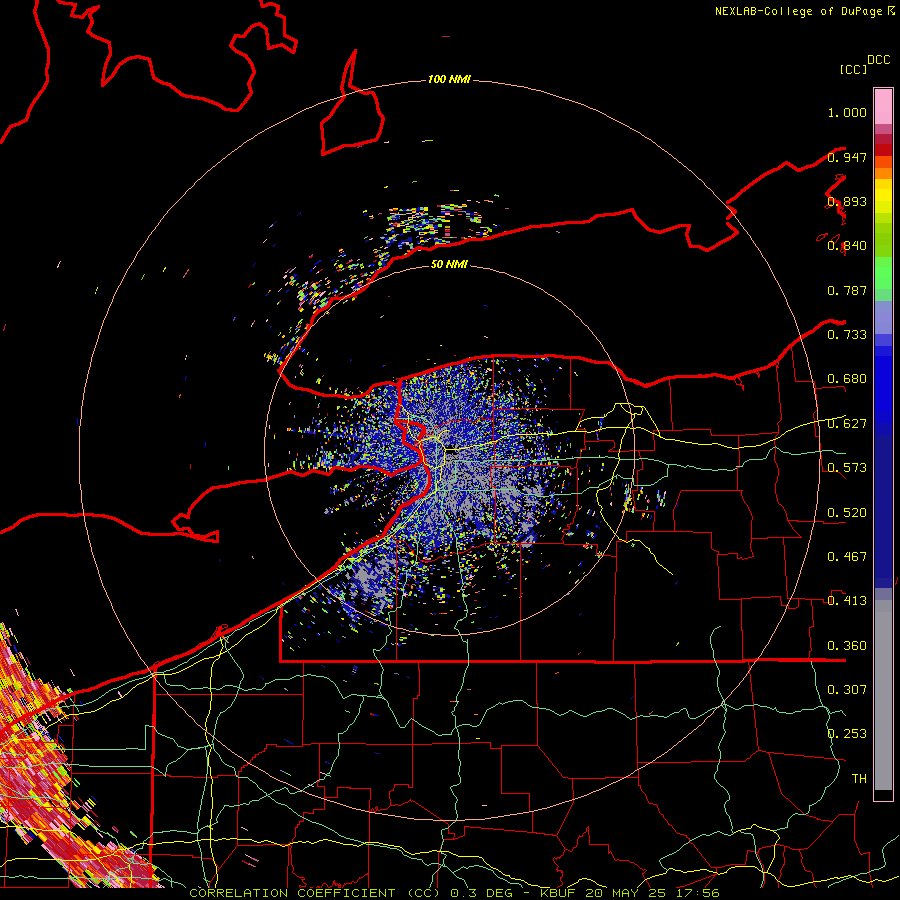
Task: Click the 0.627 legend value
Action: (847, 423)
